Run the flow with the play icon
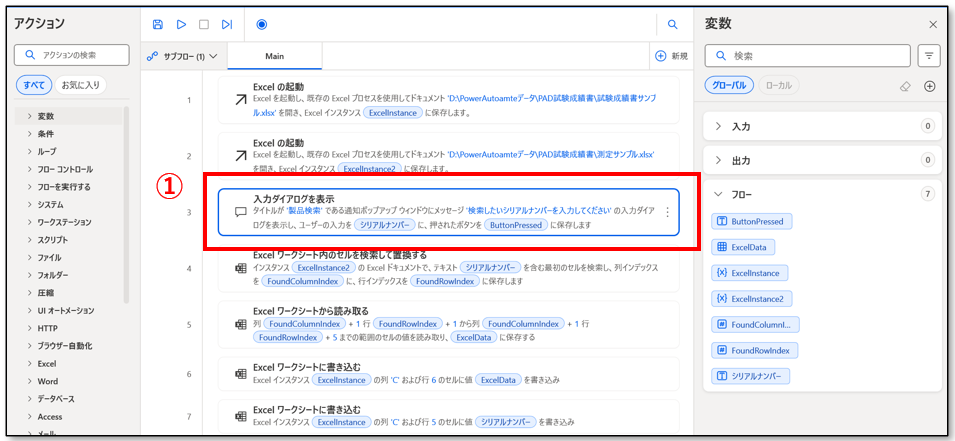Viewport: 955px width, 441px height. tap(181, 24)
